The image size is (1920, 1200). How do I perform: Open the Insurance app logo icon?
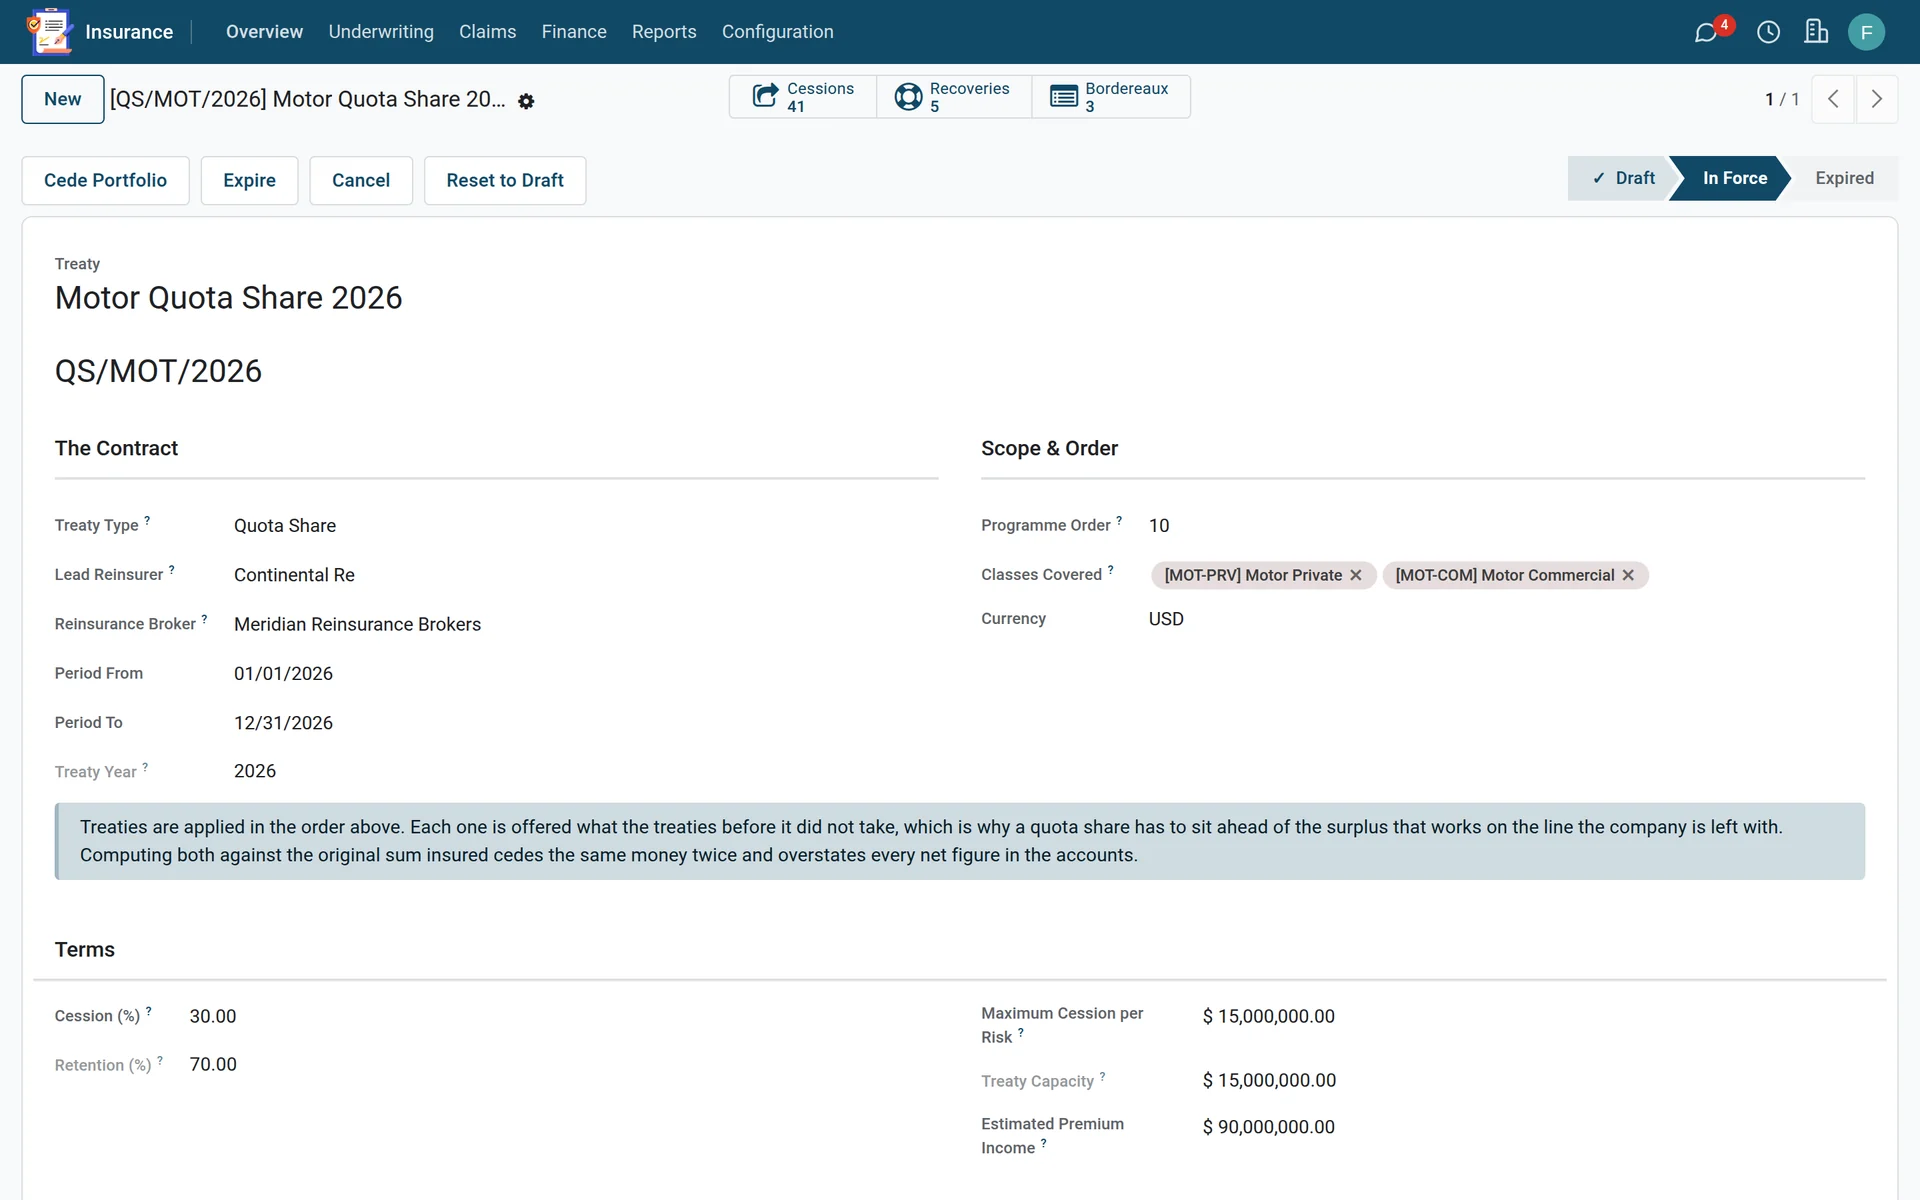click(50, 31)
